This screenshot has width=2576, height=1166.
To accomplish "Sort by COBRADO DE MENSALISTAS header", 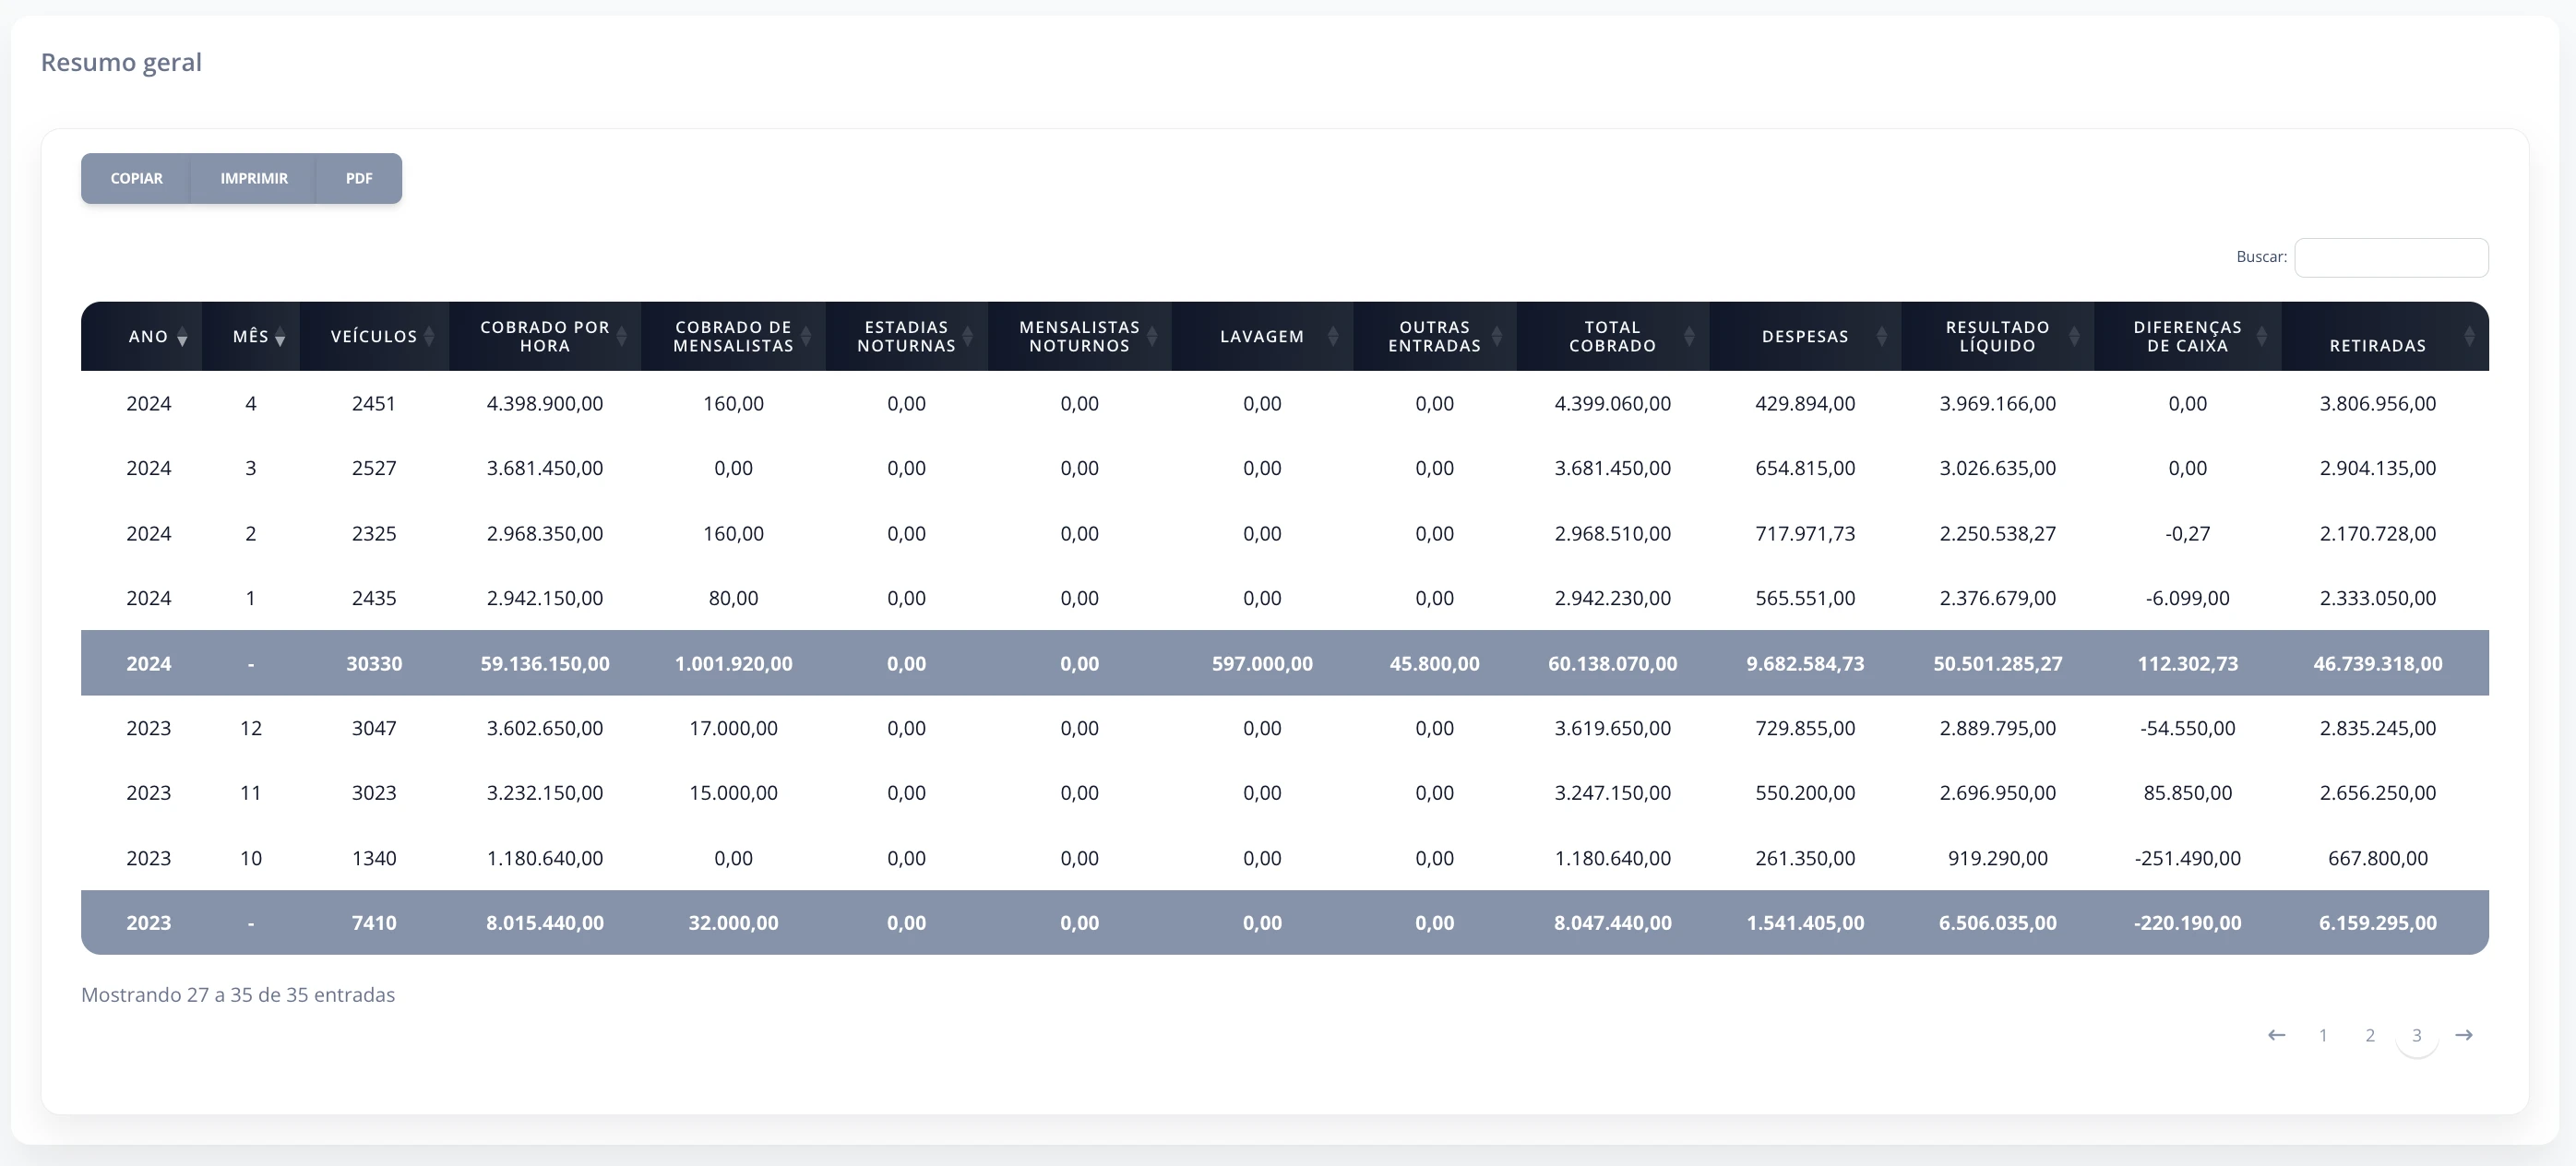I will coord(733,336).
